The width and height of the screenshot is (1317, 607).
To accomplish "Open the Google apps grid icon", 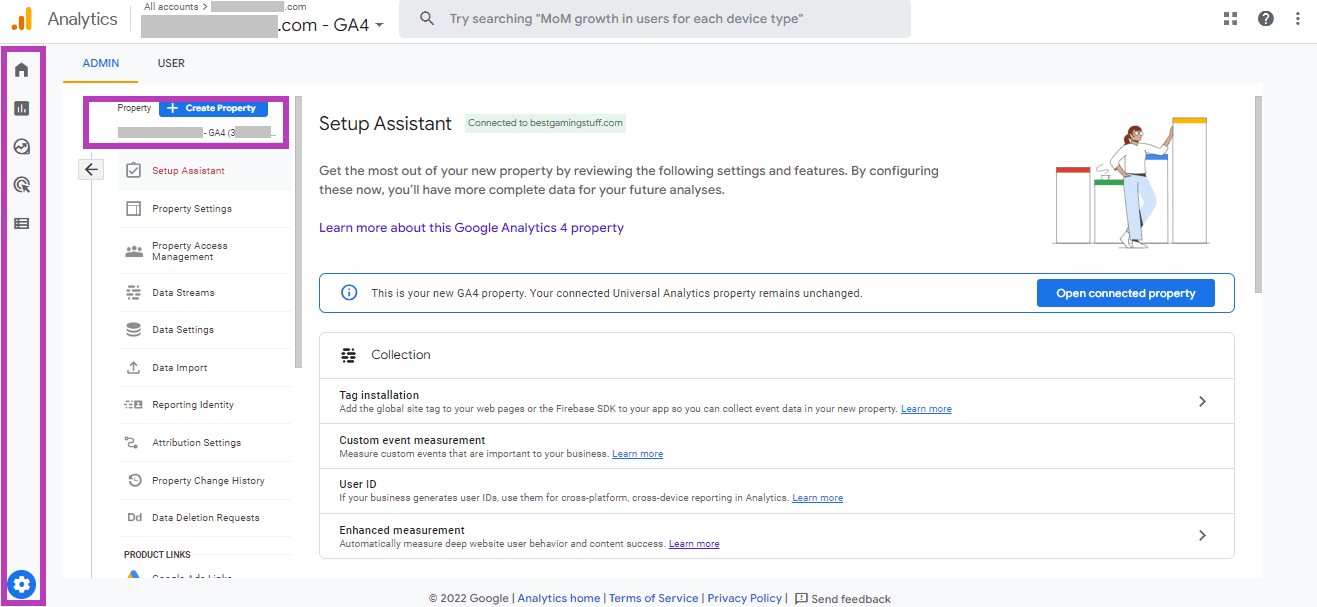I will 1230,18.
